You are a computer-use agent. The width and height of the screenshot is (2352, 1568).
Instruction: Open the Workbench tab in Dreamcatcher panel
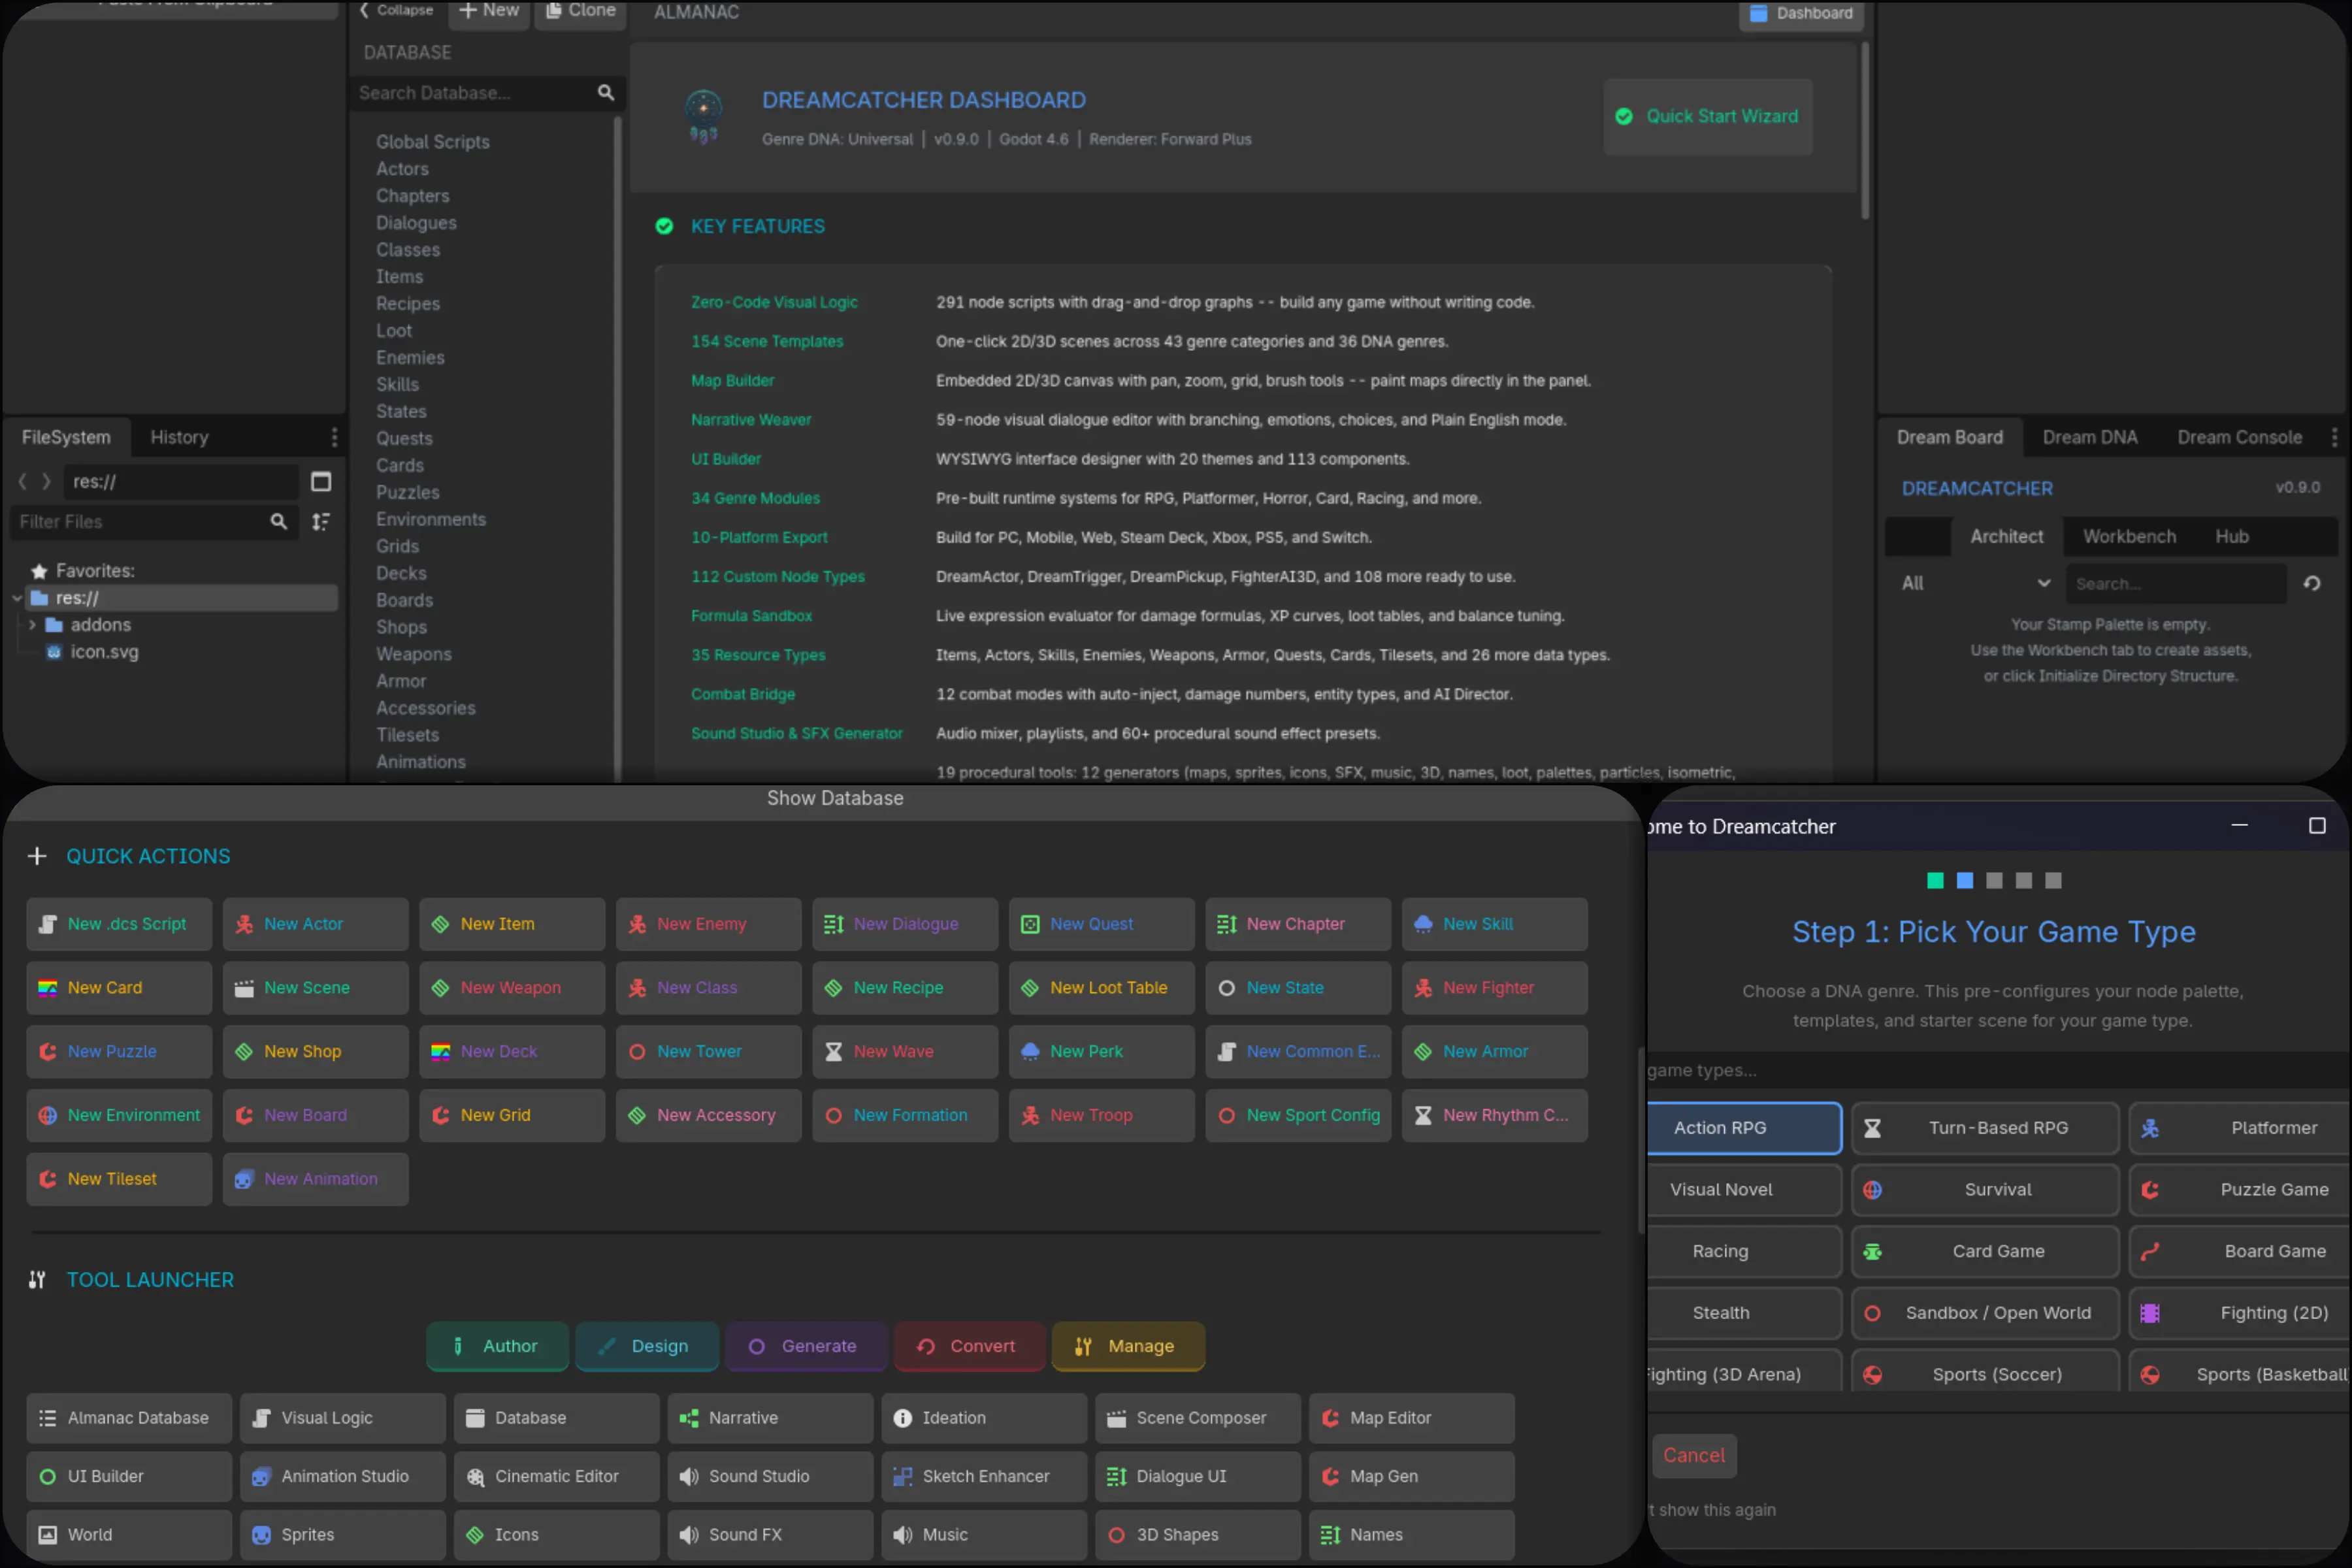[2128, 536]
